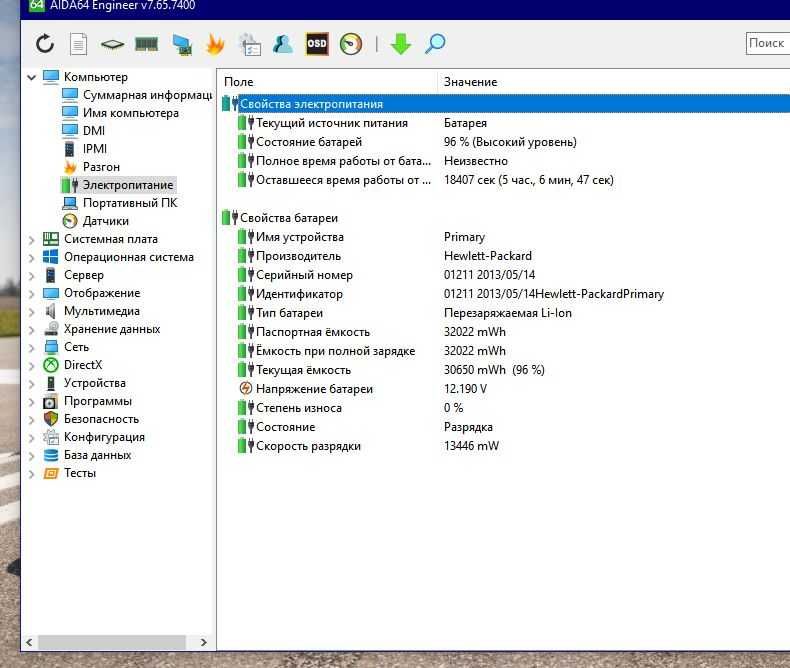
Task: Click the computer settings toolbar icon
Action: point(249,44)
